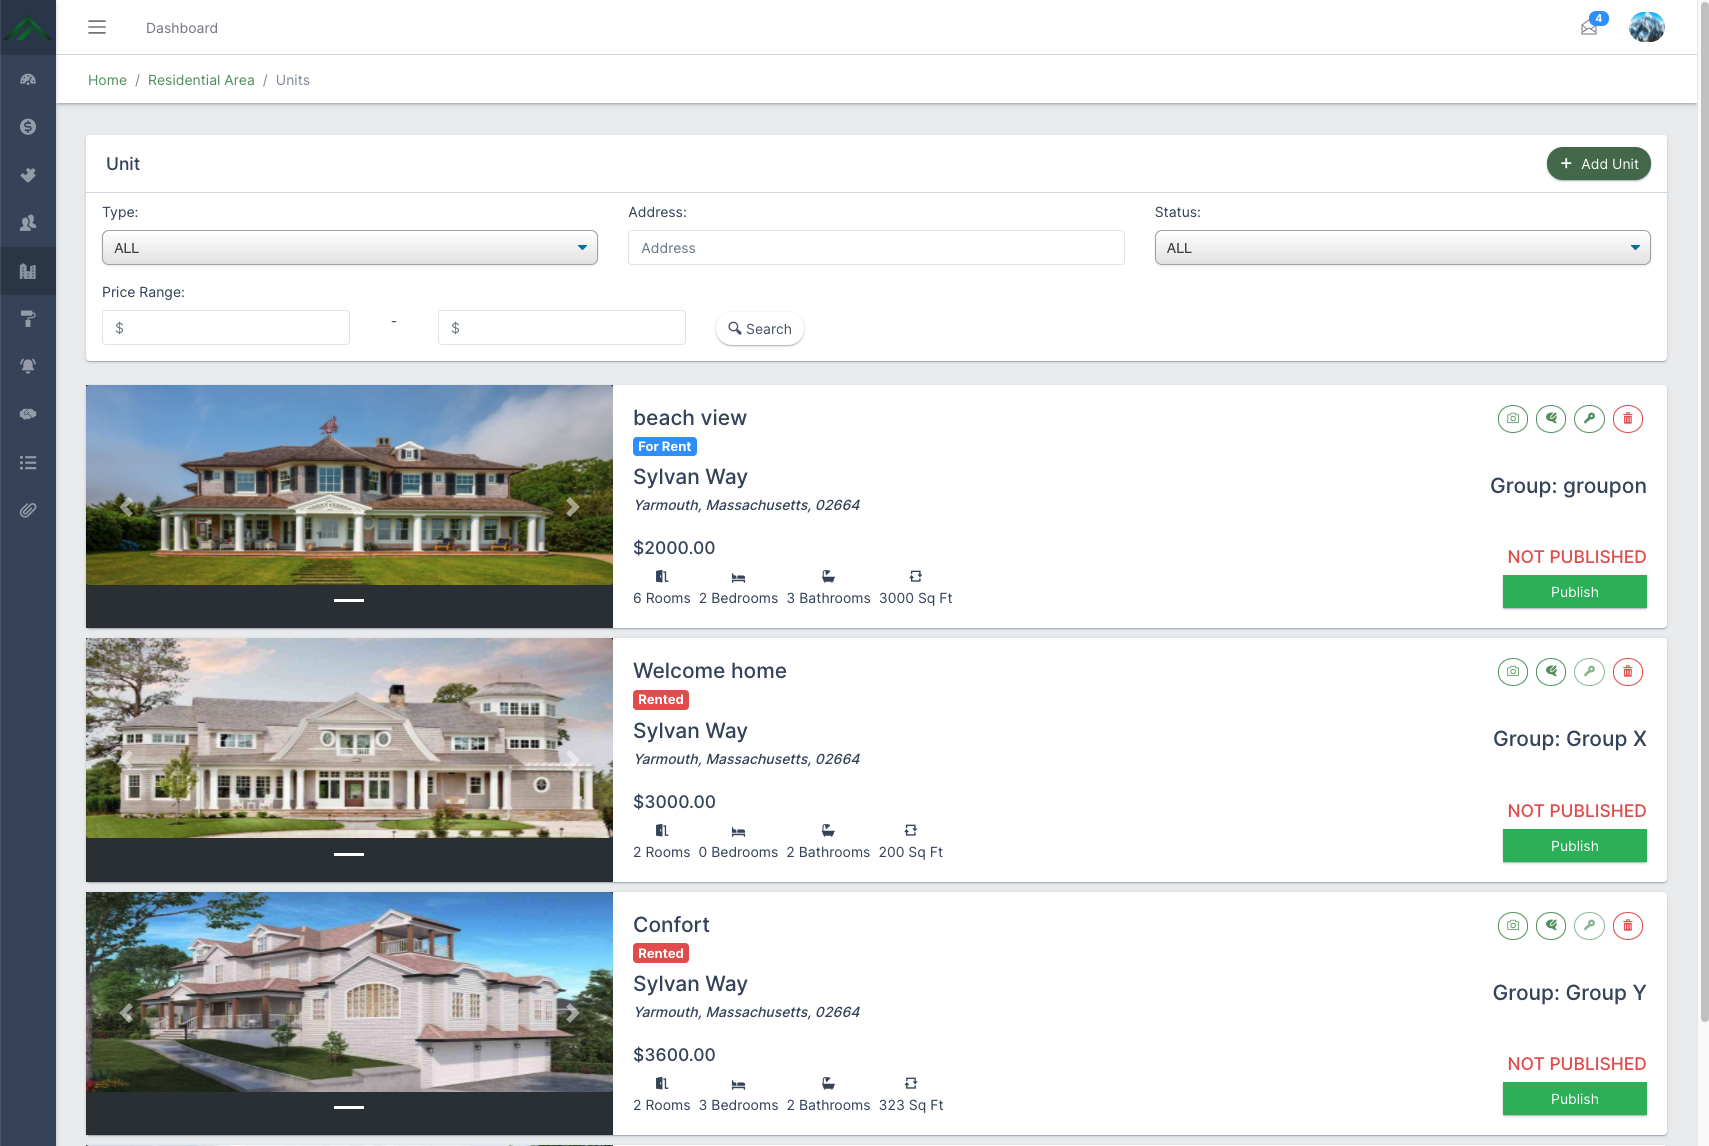Click edit comment icon for Confort
The width and height of the screenshot is (1709, 1146).
tap(1551, 926)
